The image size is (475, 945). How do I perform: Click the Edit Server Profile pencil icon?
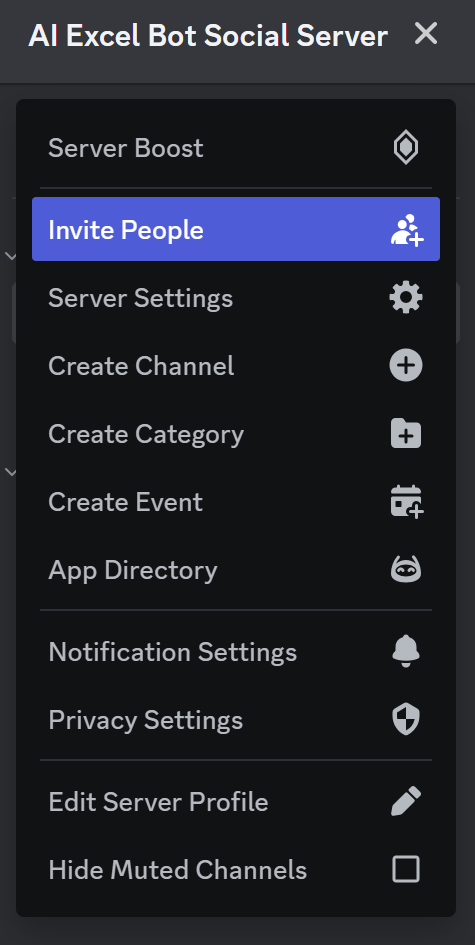(406, 802)
